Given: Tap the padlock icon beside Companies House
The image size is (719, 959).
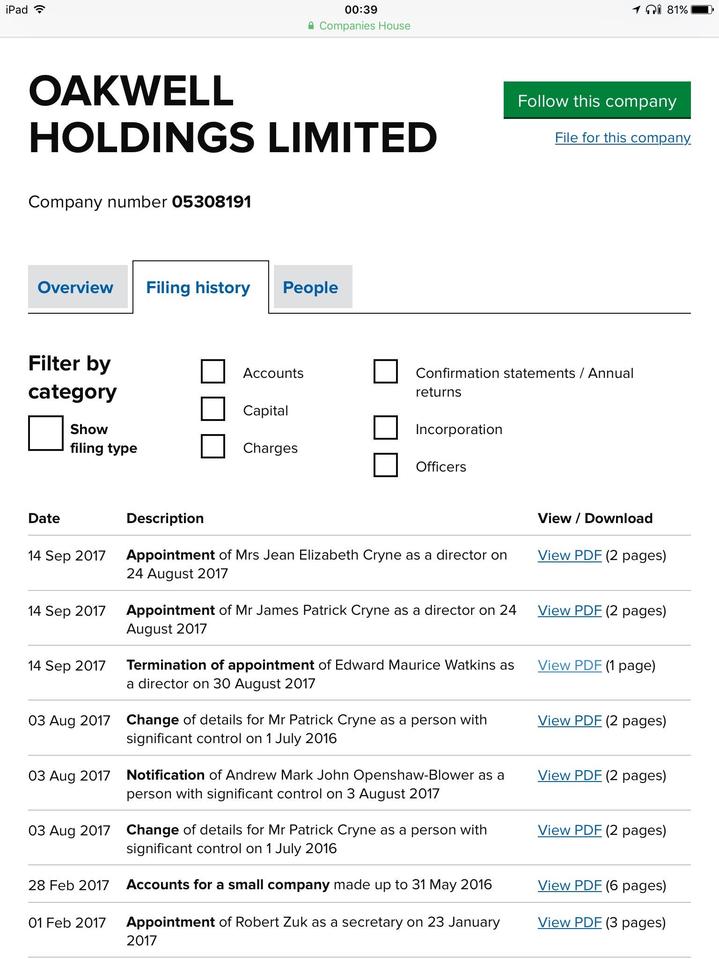Looking at the screenshot, I should tap(312, 26).
